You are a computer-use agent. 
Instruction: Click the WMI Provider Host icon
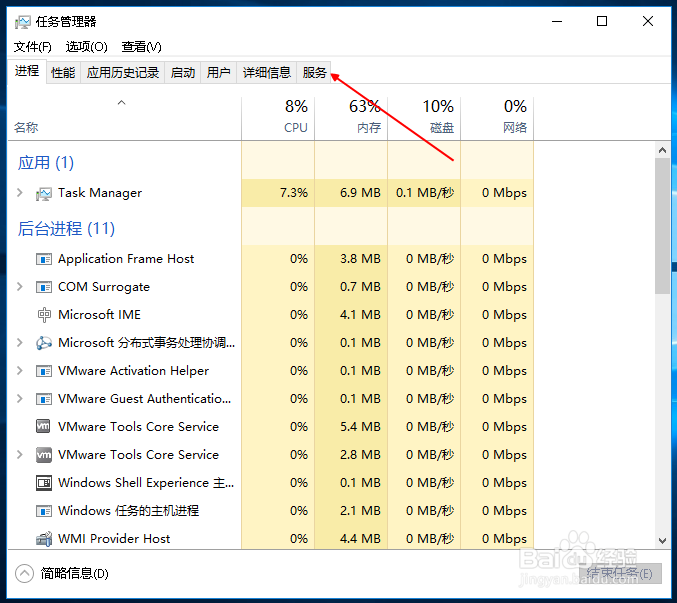pos(44,539)
